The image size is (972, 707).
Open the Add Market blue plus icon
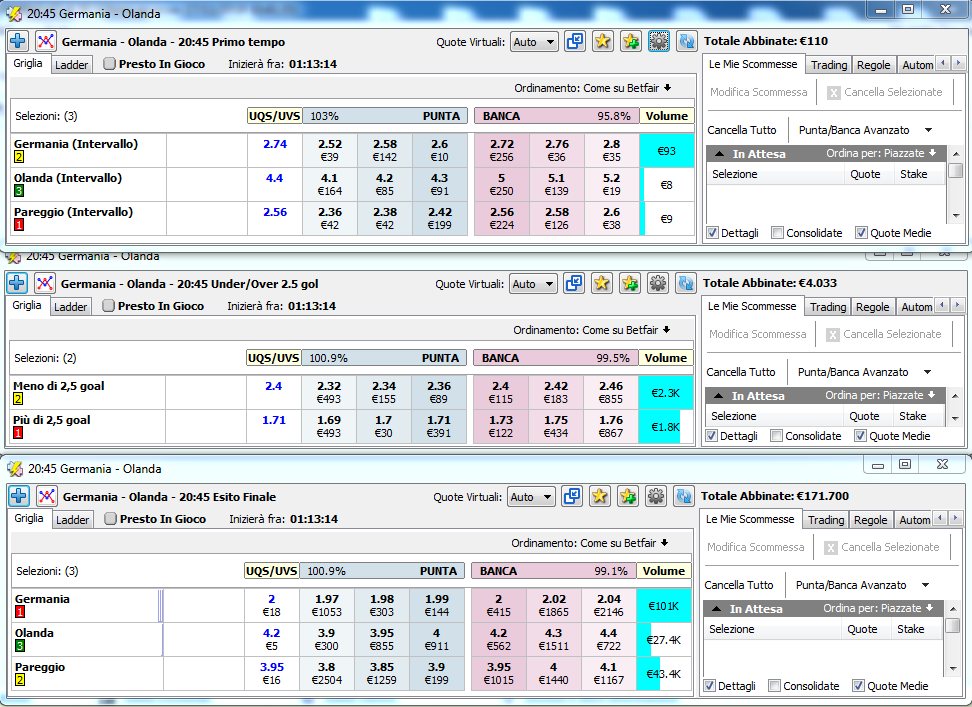[17, 41]
